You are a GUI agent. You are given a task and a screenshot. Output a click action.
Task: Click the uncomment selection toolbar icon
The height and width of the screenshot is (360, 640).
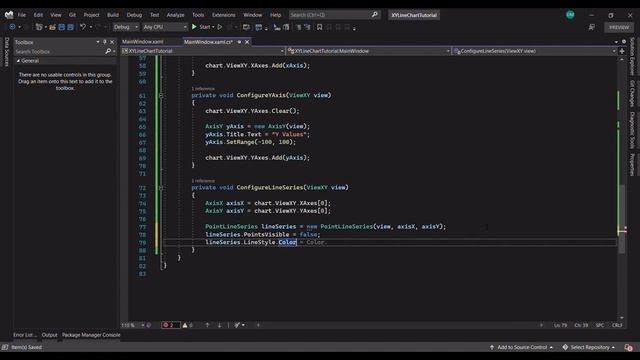click(x=307, y=27)
